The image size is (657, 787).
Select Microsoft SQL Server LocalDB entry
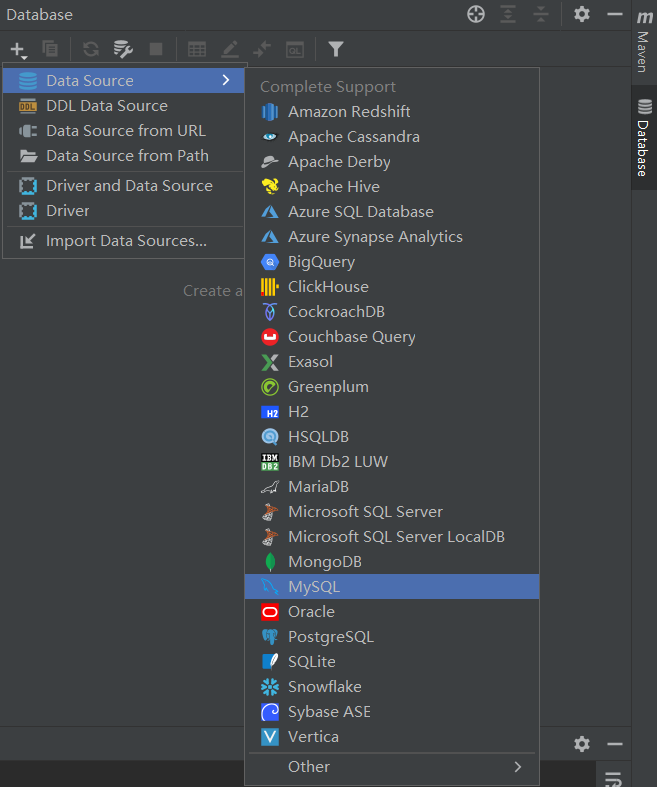pos(392,537)
